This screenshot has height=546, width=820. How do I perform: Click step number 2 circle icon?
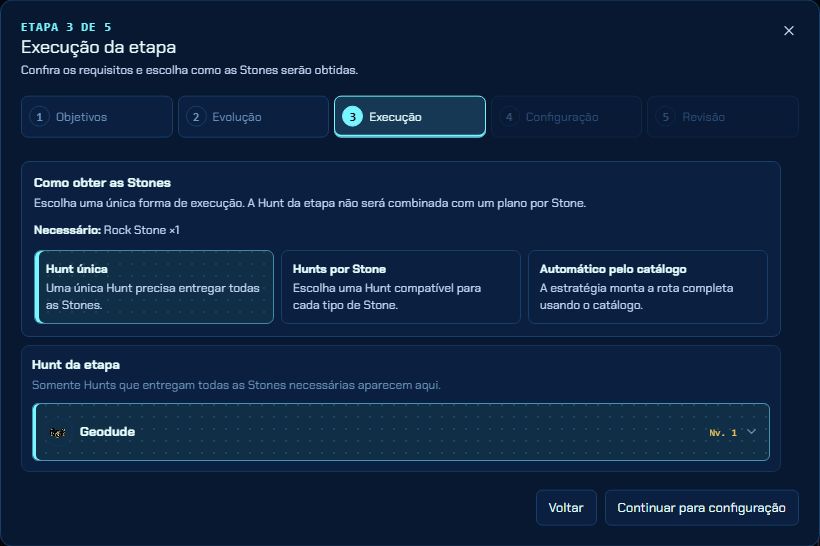[196, 117]
